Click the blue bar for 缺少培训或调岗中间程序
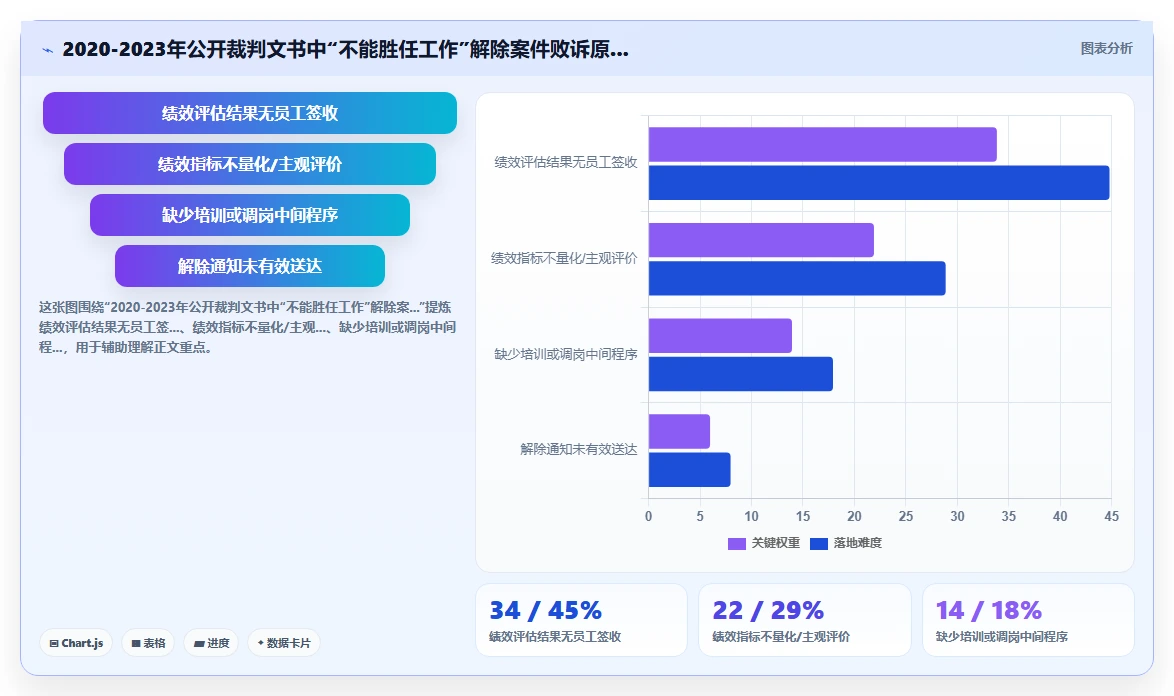The width and height of the screenshot is (1174, 696). [x=740, y=374]
